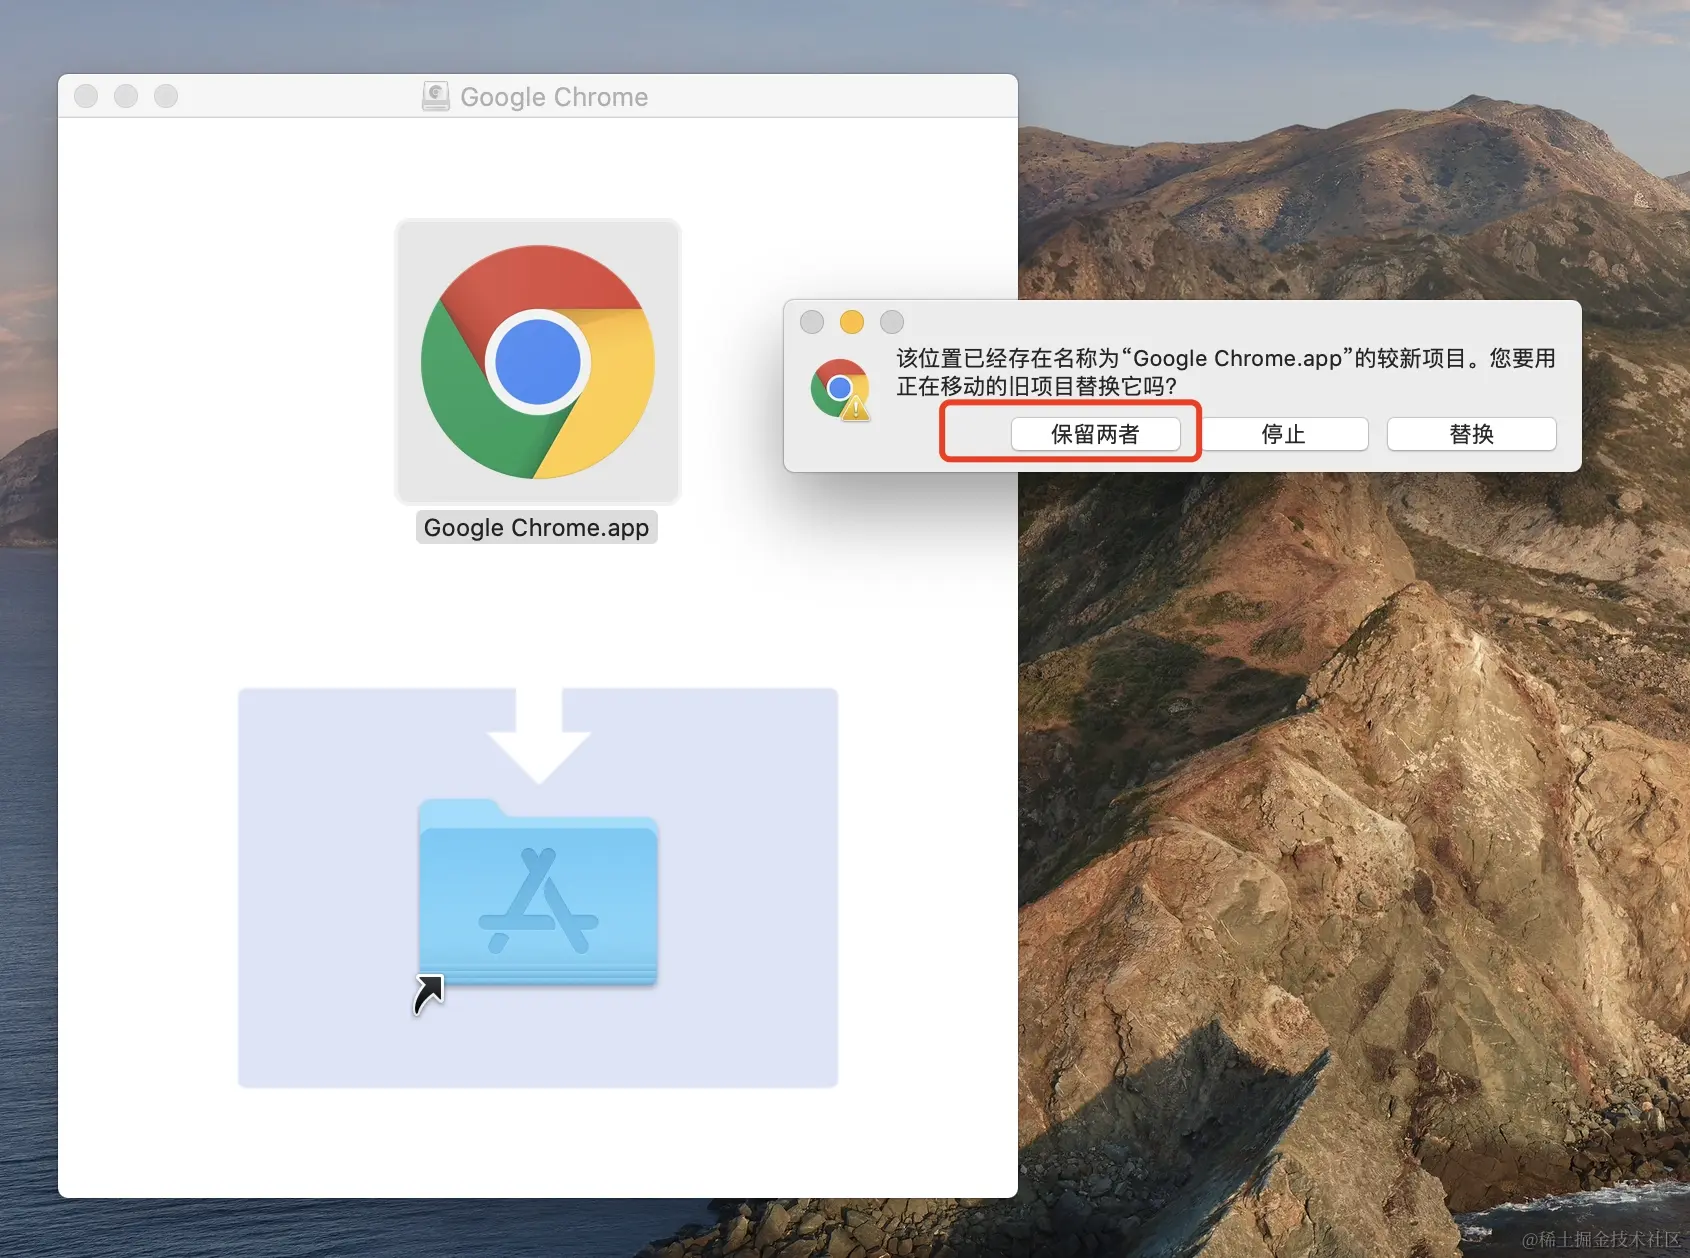Click 替换 to replace the existing app
1690x1258 pixels.
click(x=1472, y=434)
